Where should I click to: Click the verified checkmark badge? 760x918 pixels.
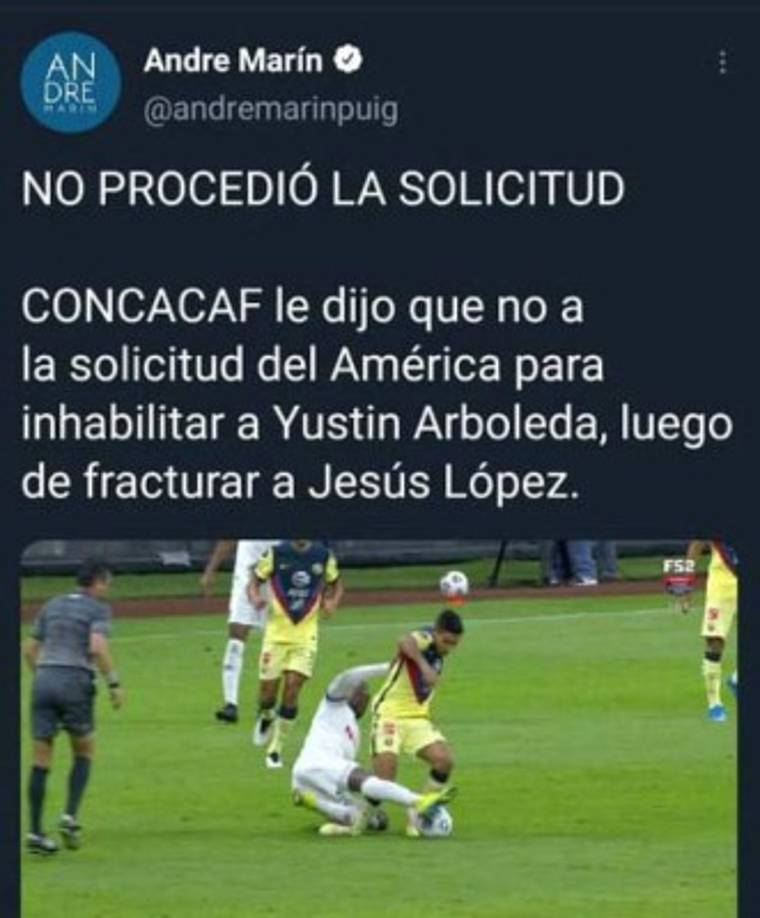348,60
